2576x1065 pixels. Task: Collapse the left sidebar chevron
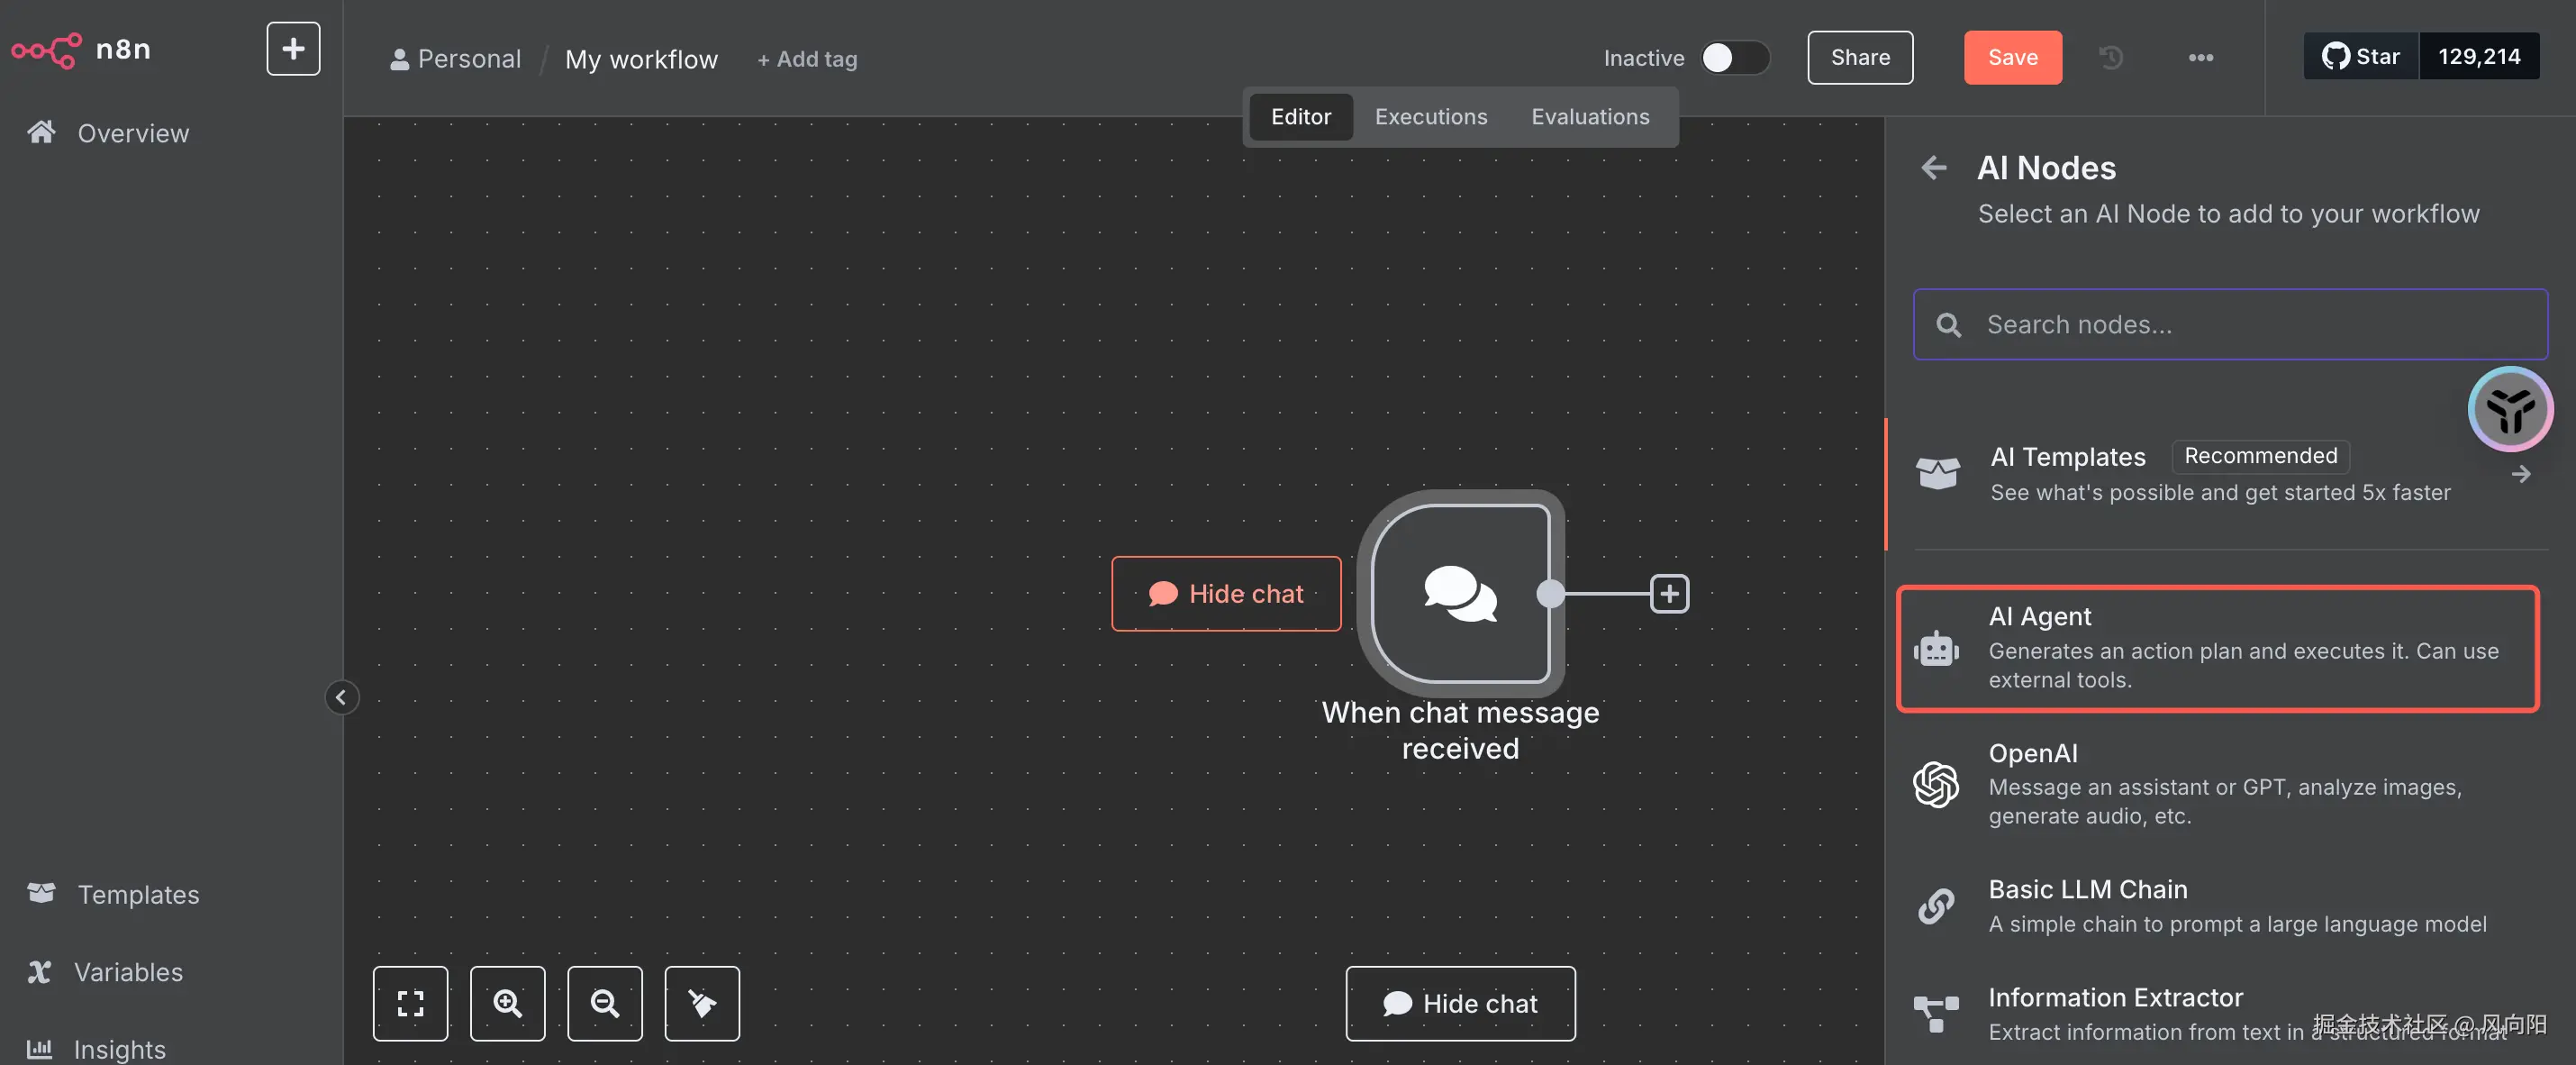(341, 697)
